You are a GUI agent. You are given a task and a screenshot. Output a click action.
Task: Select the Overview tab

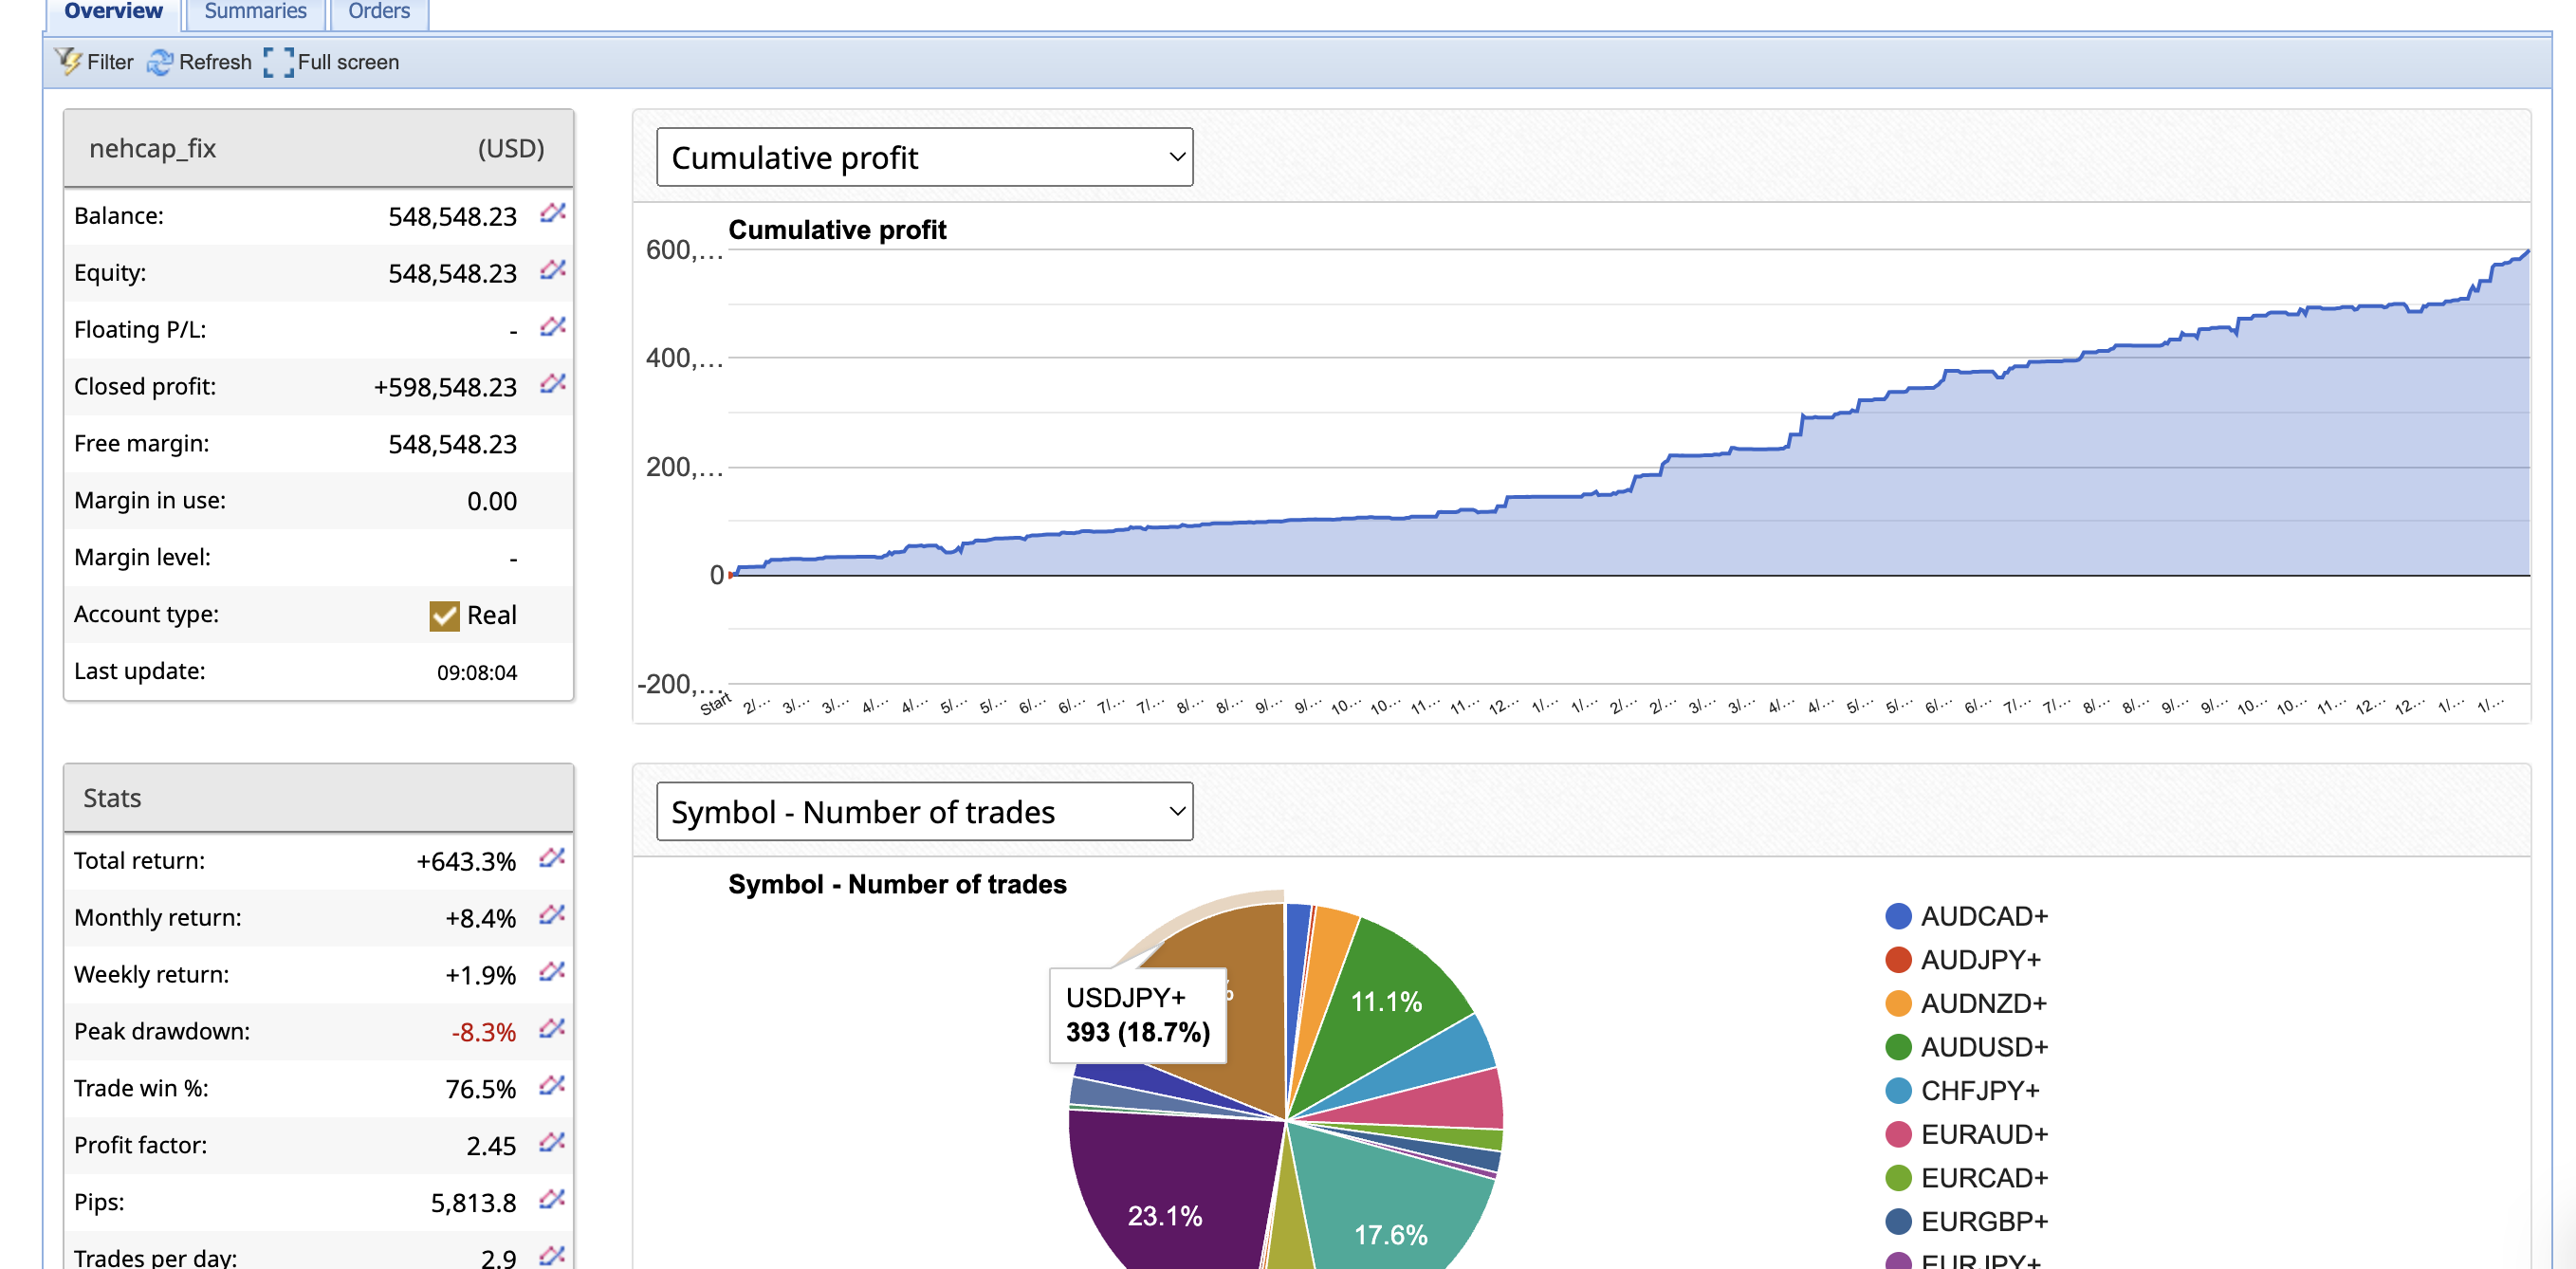pyautogui.click(x=113, y=12)
